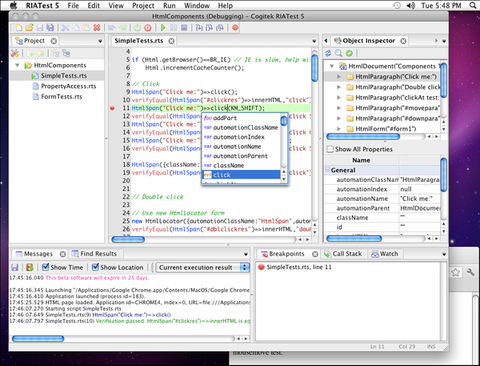Open the Current execution result dropdown
This screenshot has height=366, width=480.
point(203,267)
